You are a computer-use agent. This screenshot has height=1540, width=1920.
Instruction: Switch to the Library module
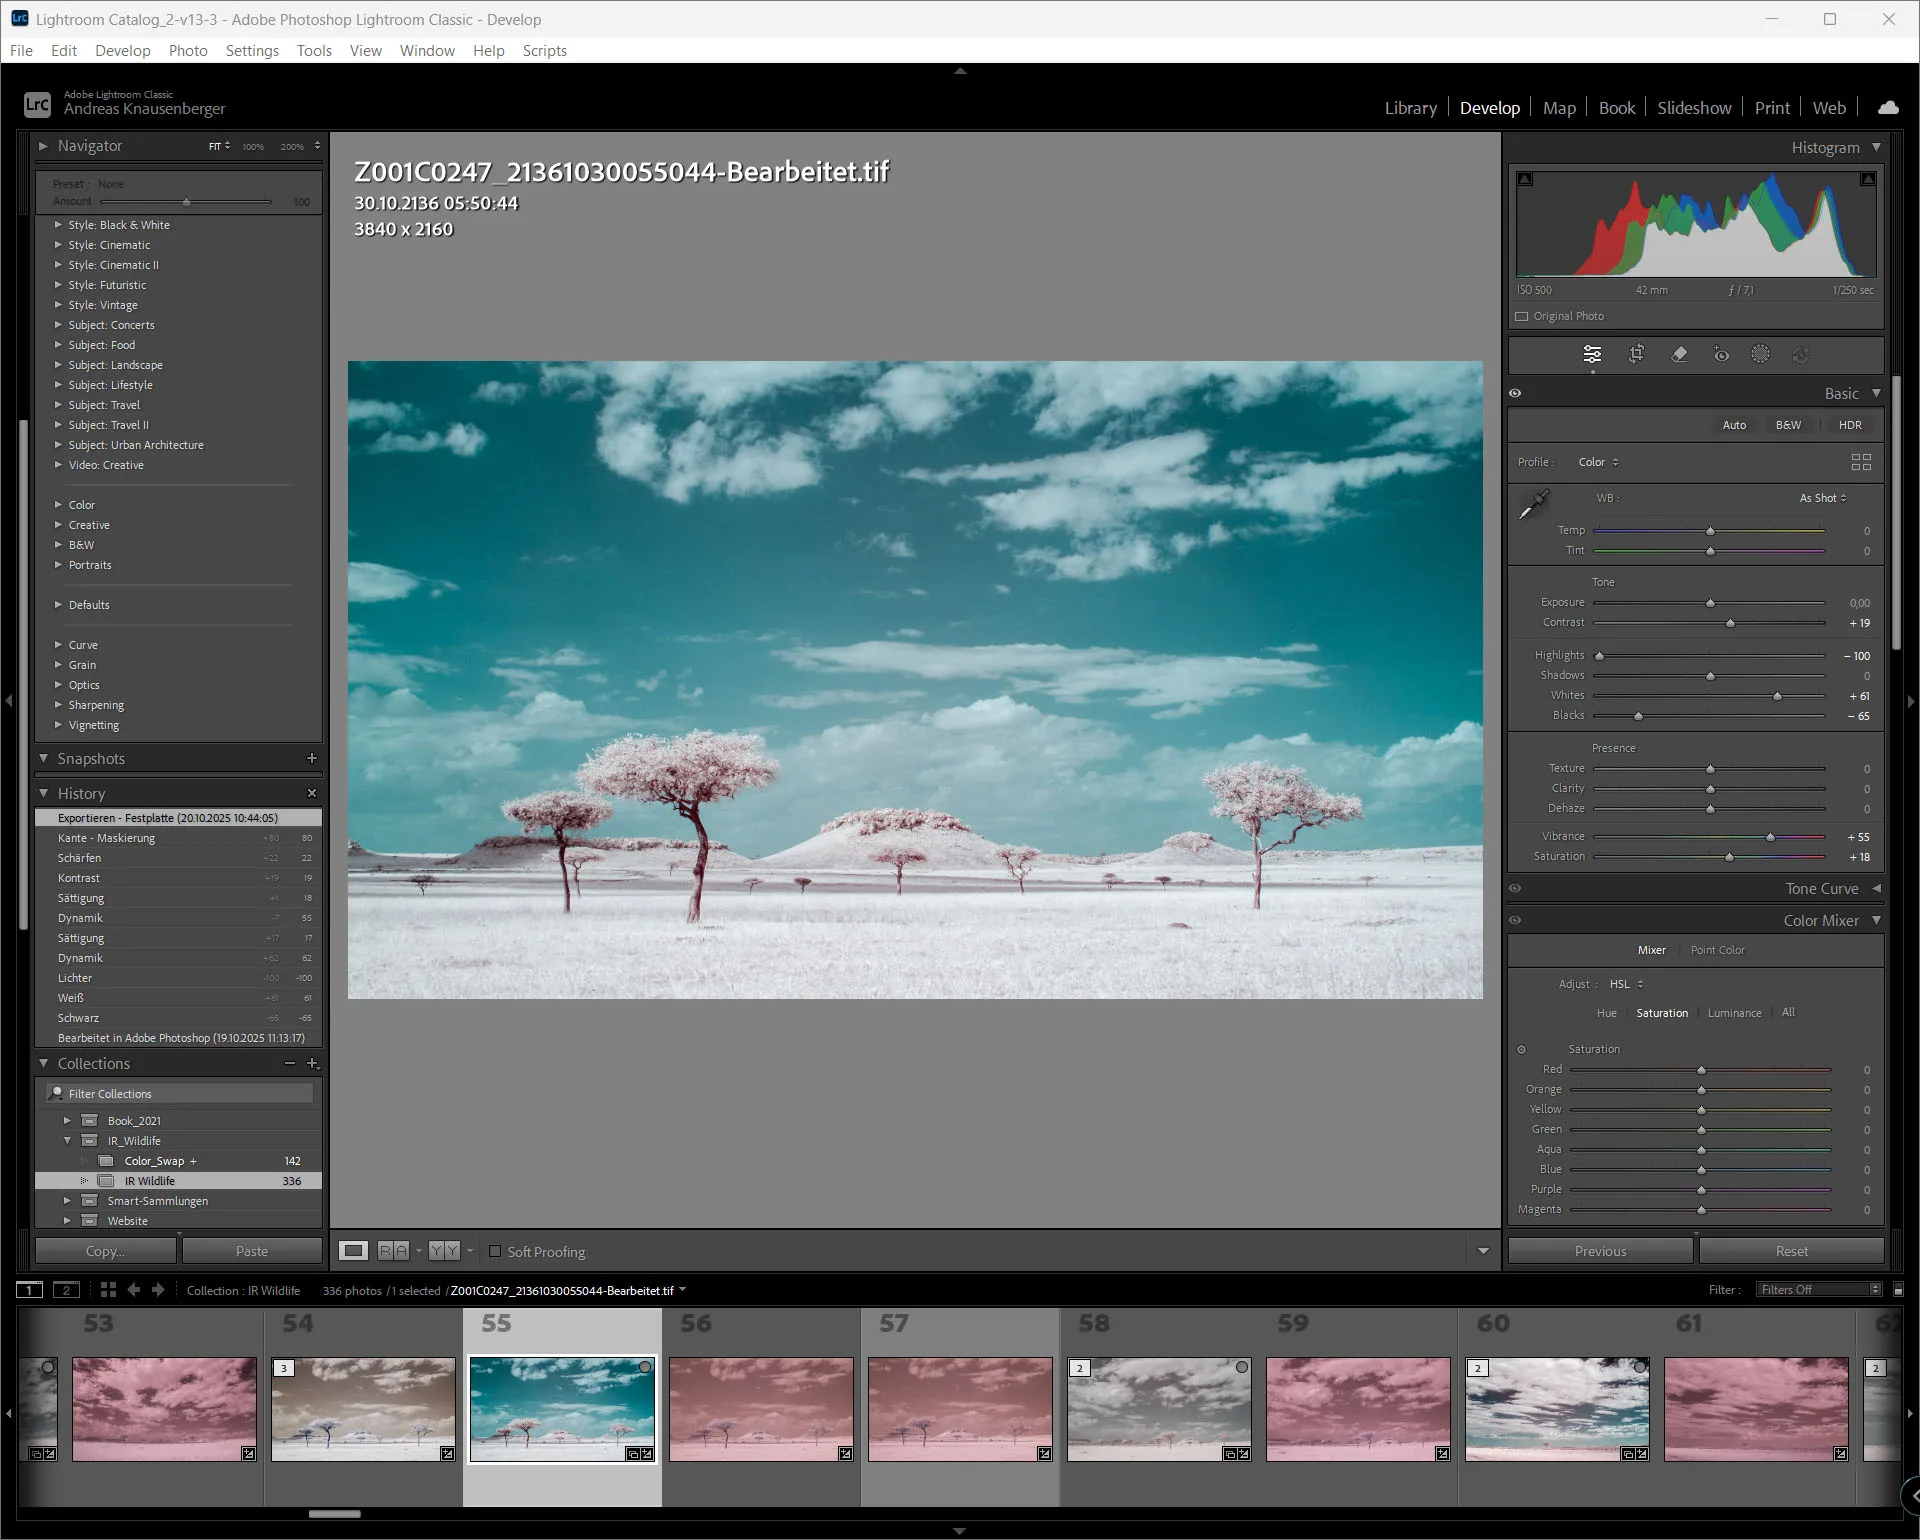pos(1410,108)
